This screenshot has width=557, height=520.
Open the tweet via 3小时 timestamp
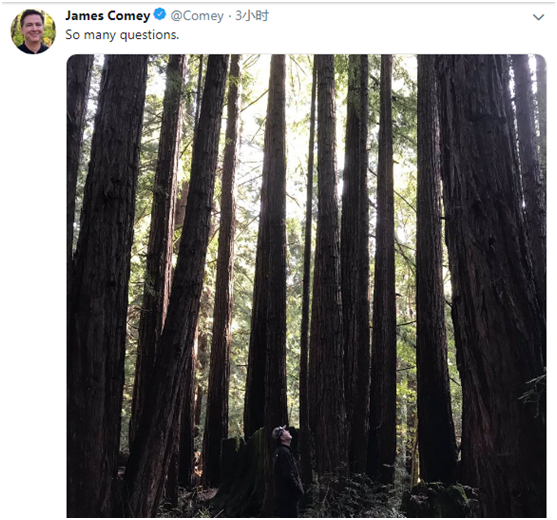coord(252,16)
